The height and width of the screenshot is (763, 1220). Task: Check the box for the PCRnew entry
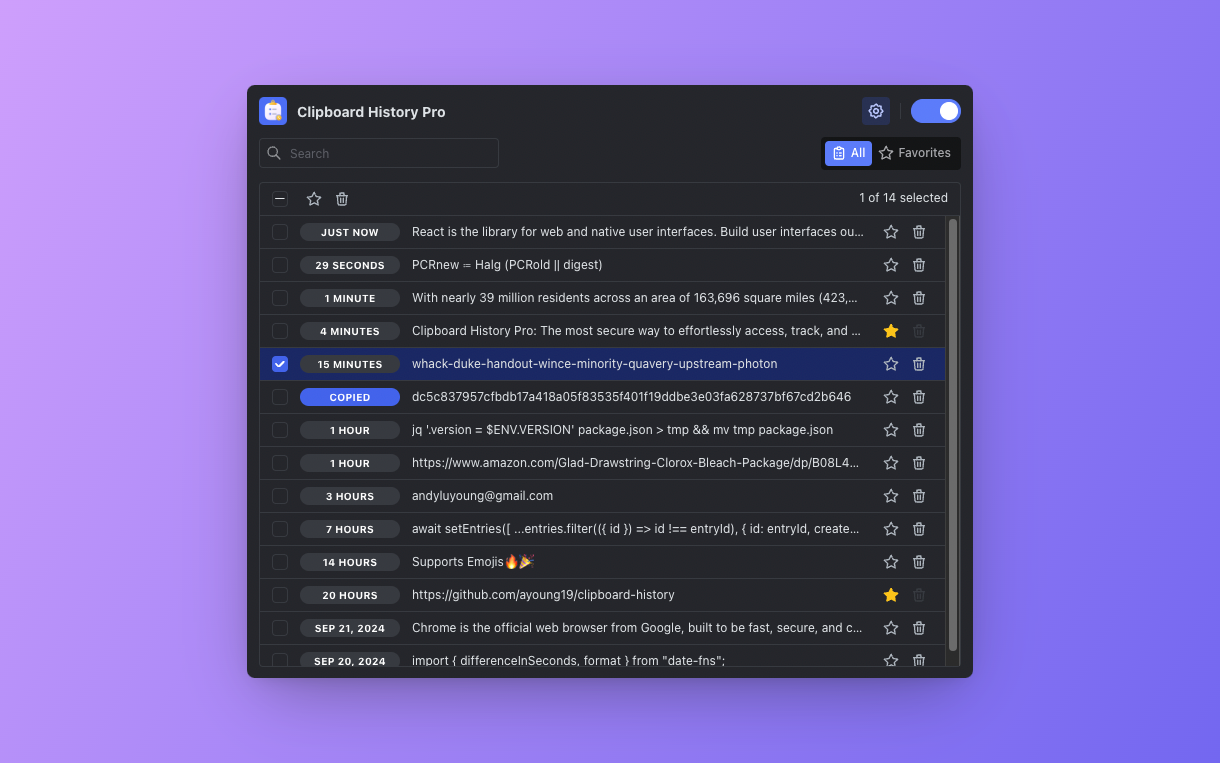coord(280,265)
